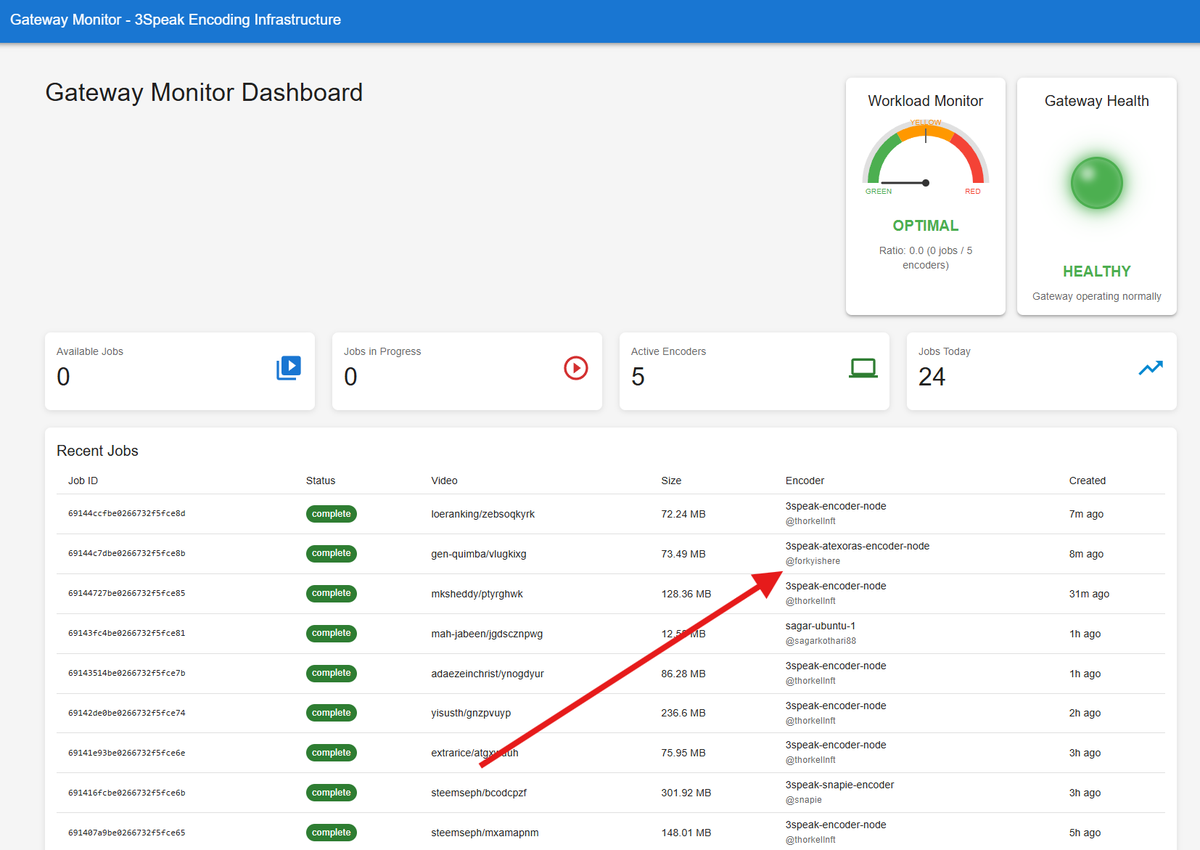Click the 148.01 MB size value

click(686, 833)
